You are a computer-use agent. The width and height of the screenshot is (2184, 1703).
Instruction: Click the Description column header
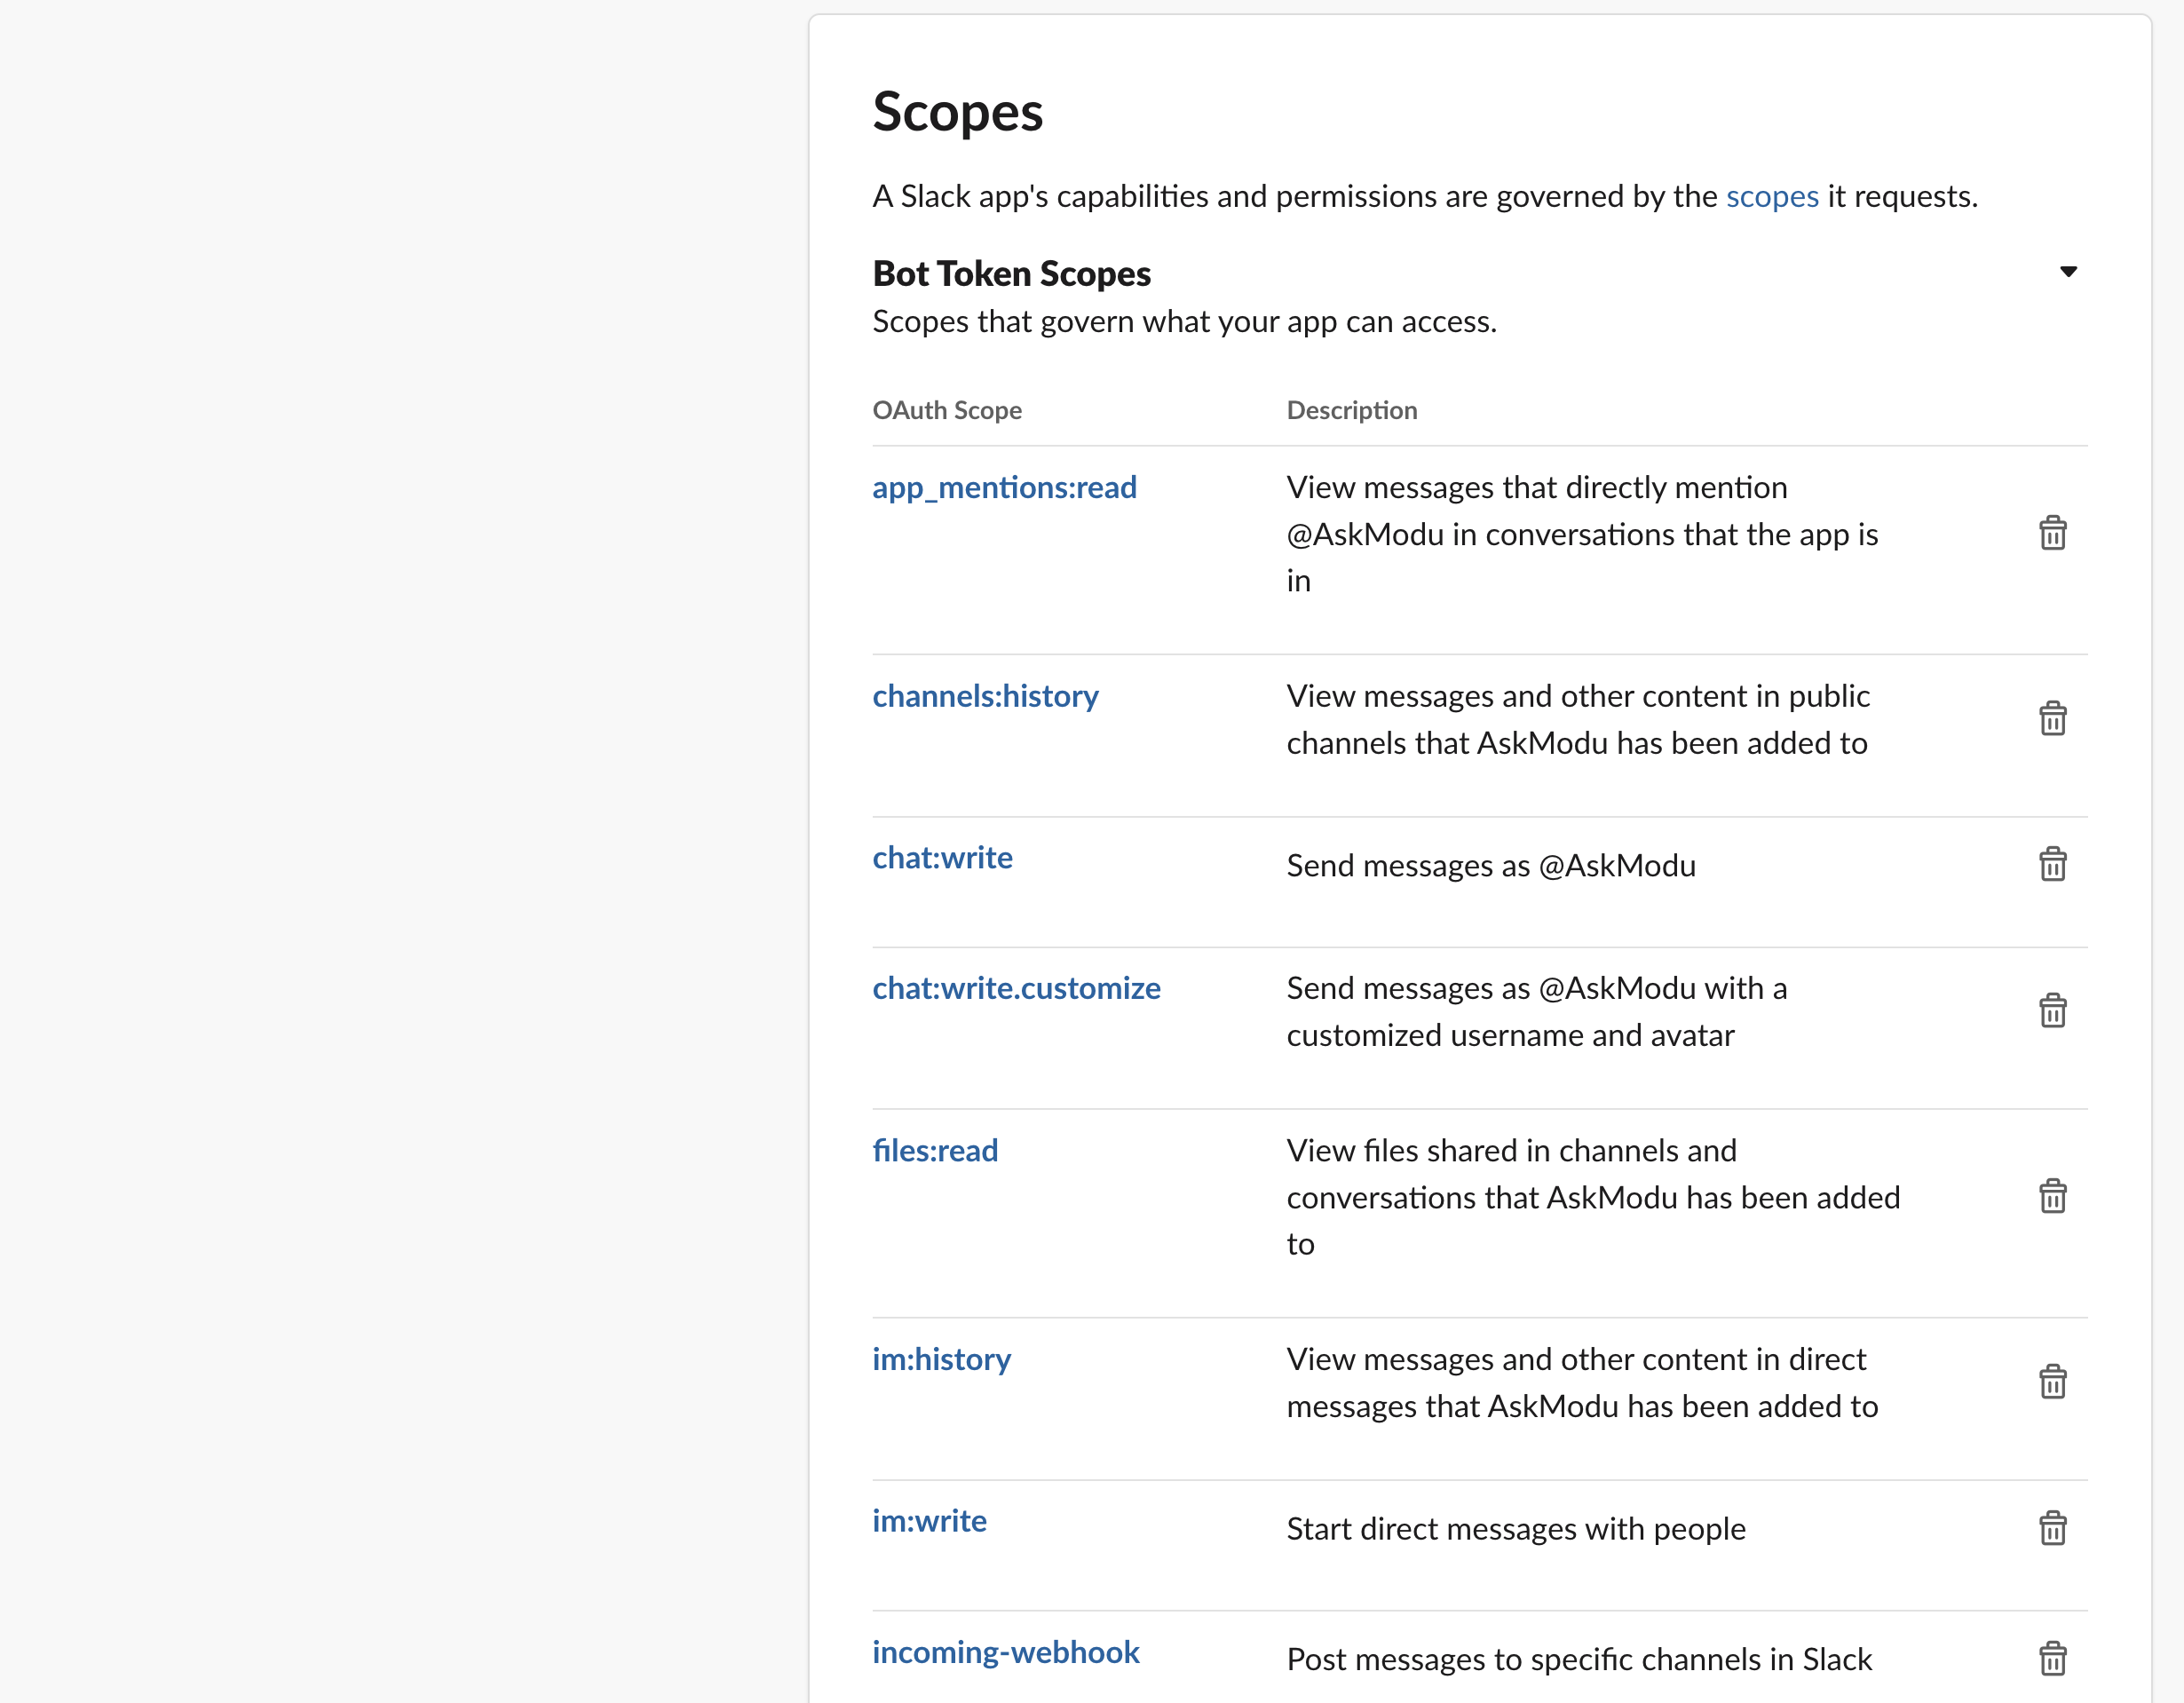click(1352, 410)
